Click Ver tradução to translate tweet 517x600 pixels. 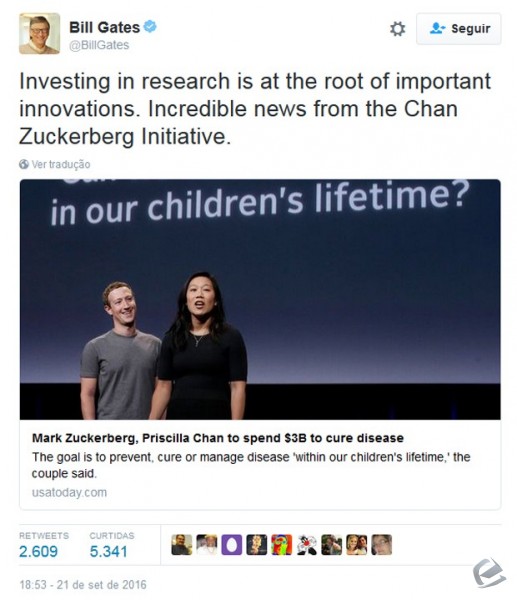tap(61, 164)
